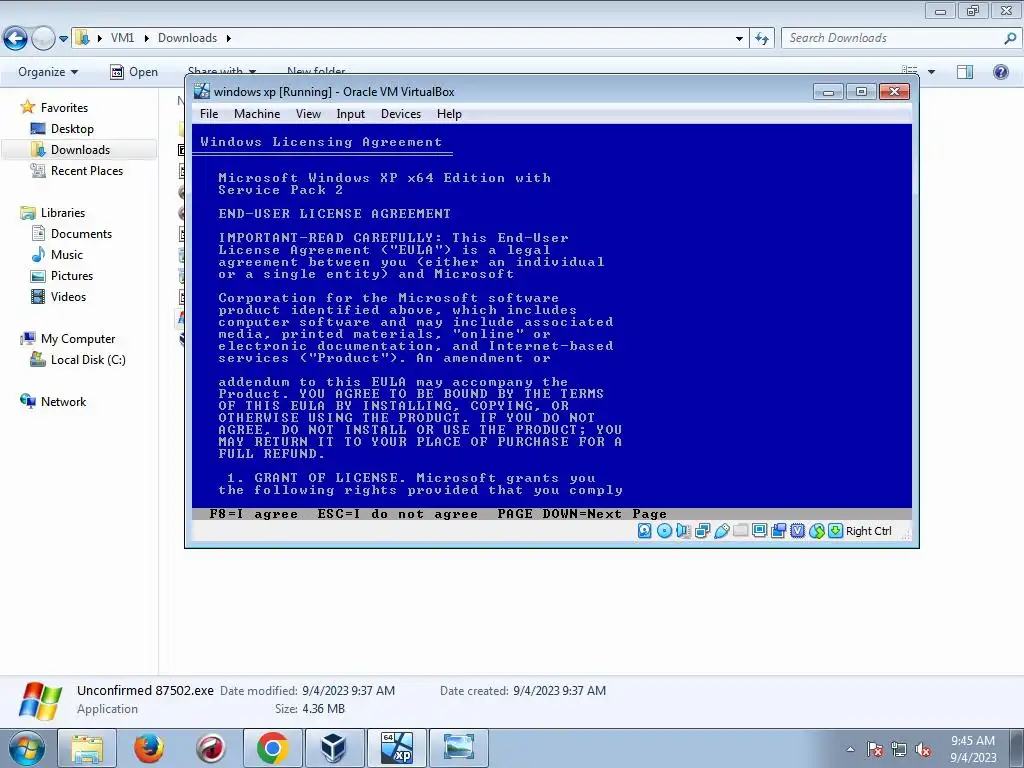Click the arrow after Downloads in address breadcrumb

229,38
